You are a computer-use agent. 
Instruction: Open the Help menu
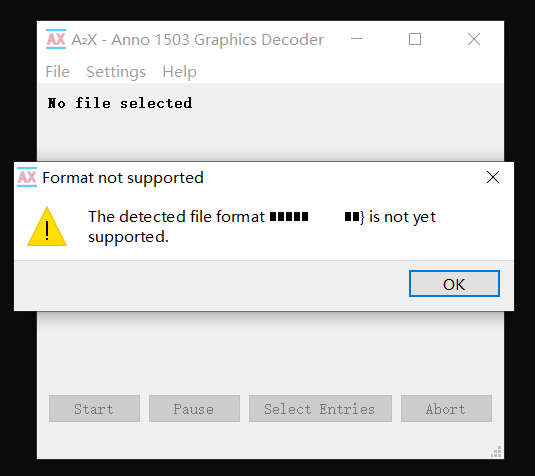point(179,72)
